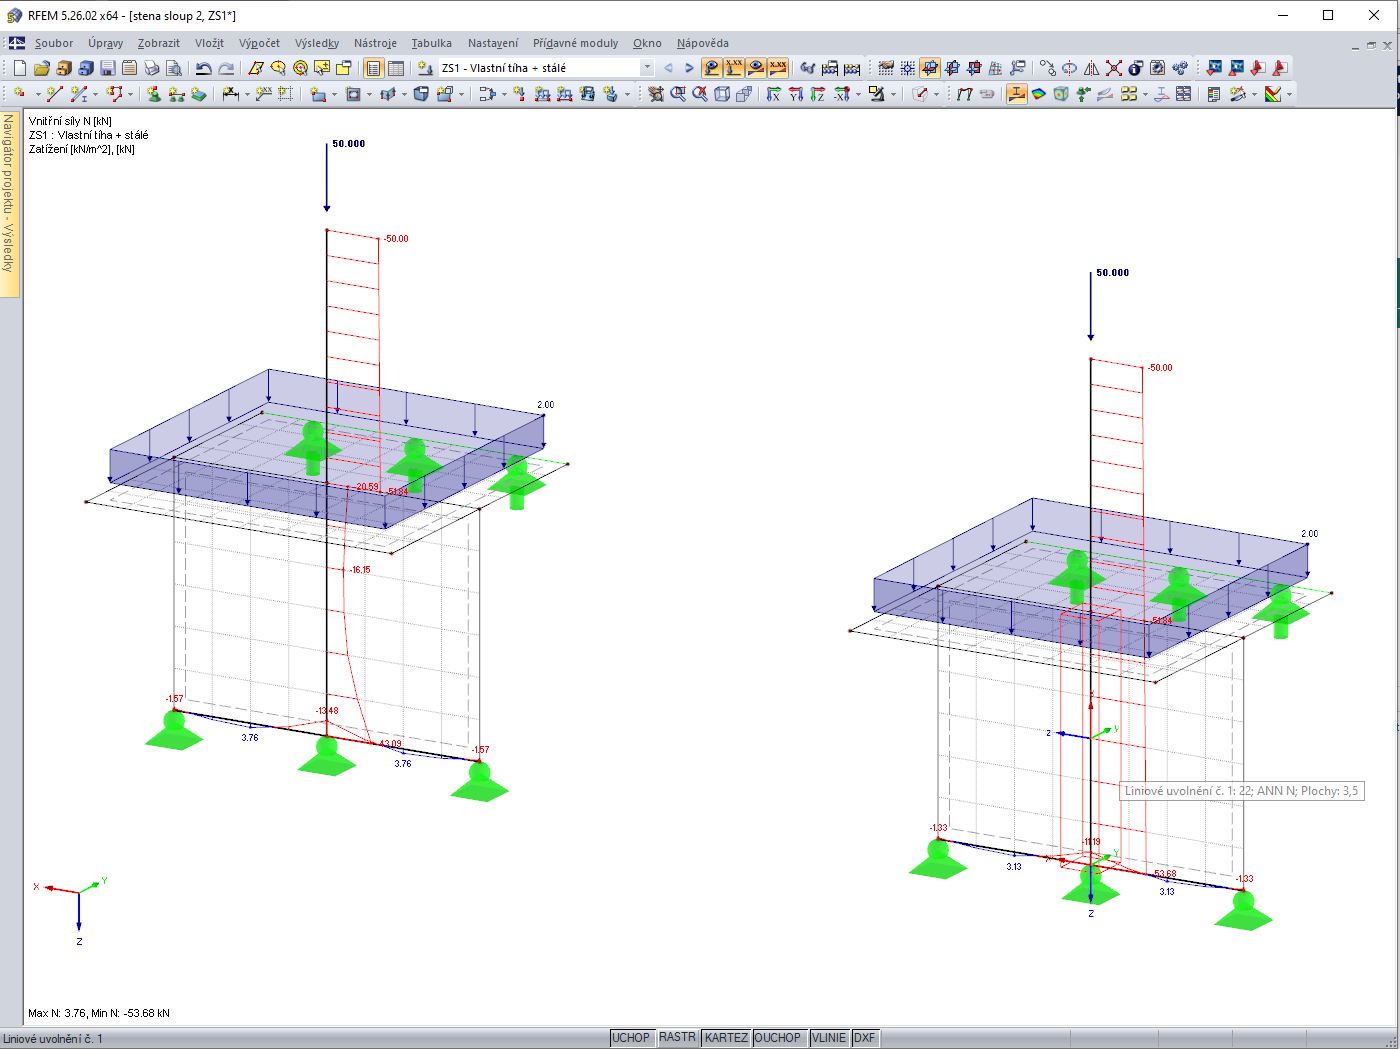
Task: Save the model with the floppy disk icon
Action: tap(108, 68)
